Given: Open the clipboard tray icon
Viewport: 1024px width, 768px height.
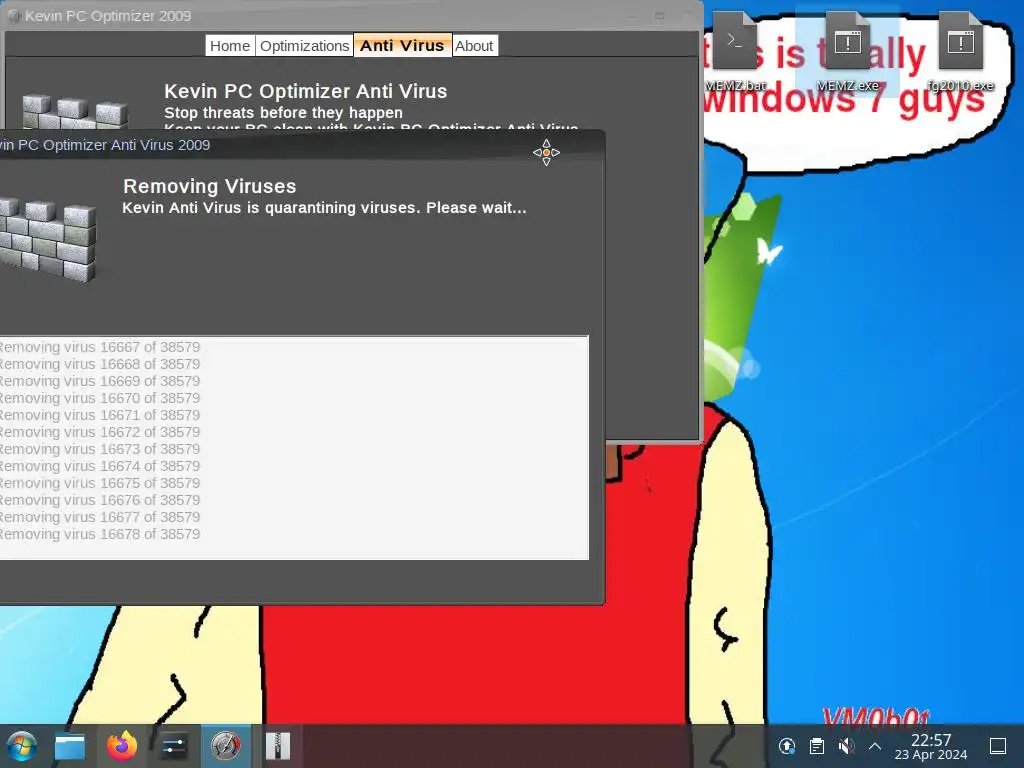Looking at the screenshot, I should 817,746.
